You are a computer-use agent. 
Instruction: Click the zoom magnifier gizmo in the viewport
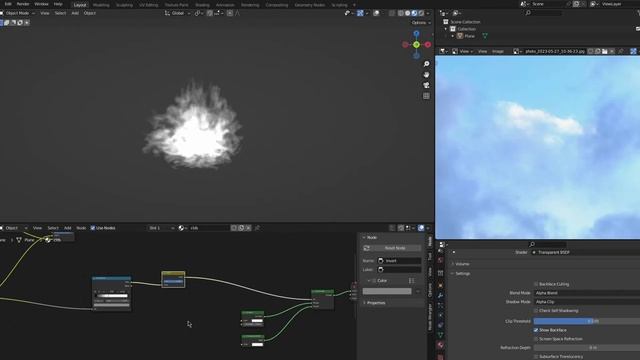click(426, 64)
